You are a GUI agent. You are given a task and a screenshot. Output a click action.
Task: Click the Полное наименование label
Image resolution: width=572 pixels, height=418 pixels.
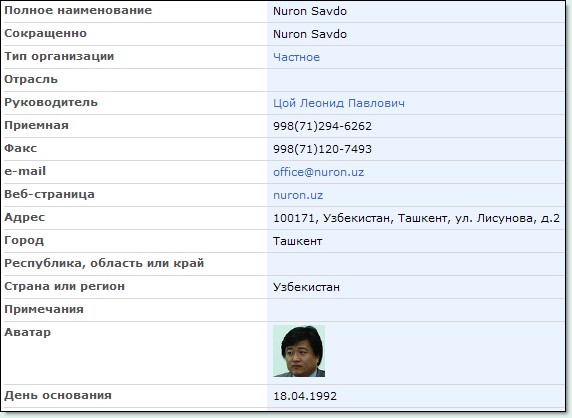[78, 10]
